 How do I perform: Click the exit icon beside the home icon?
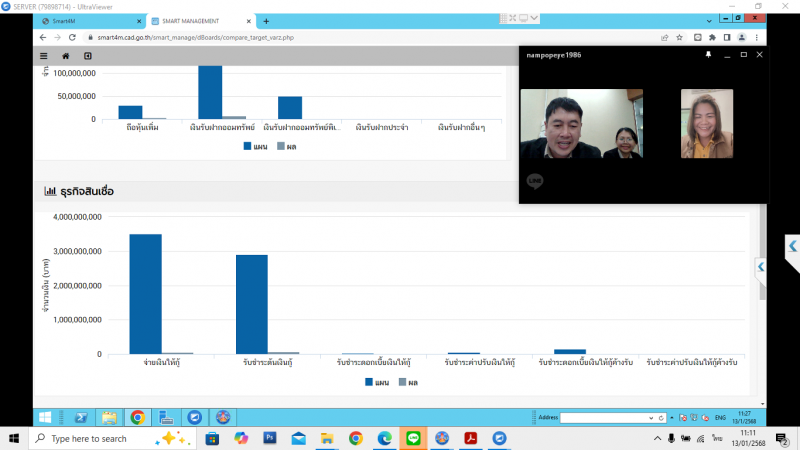click(x=88, y=56)
